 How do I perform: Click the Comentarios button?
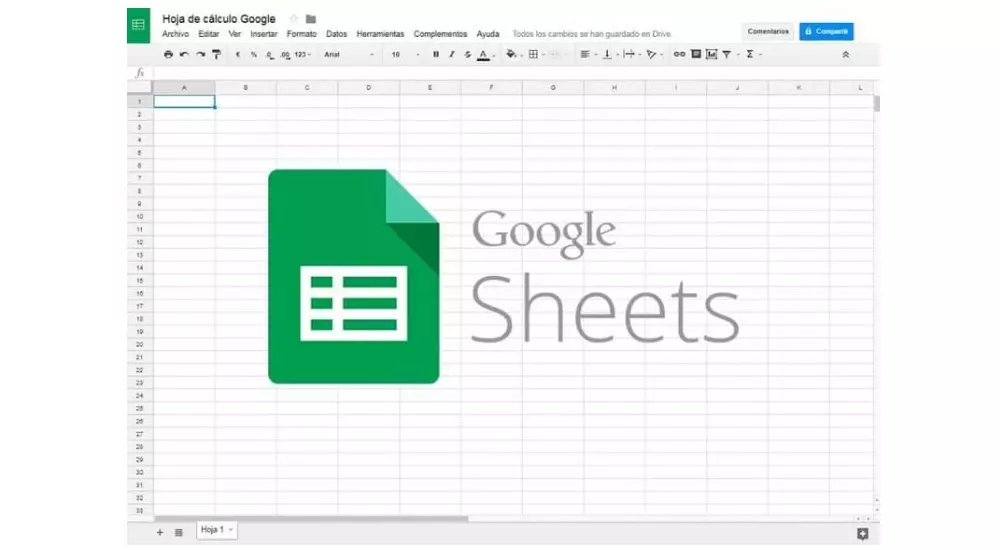768,31
